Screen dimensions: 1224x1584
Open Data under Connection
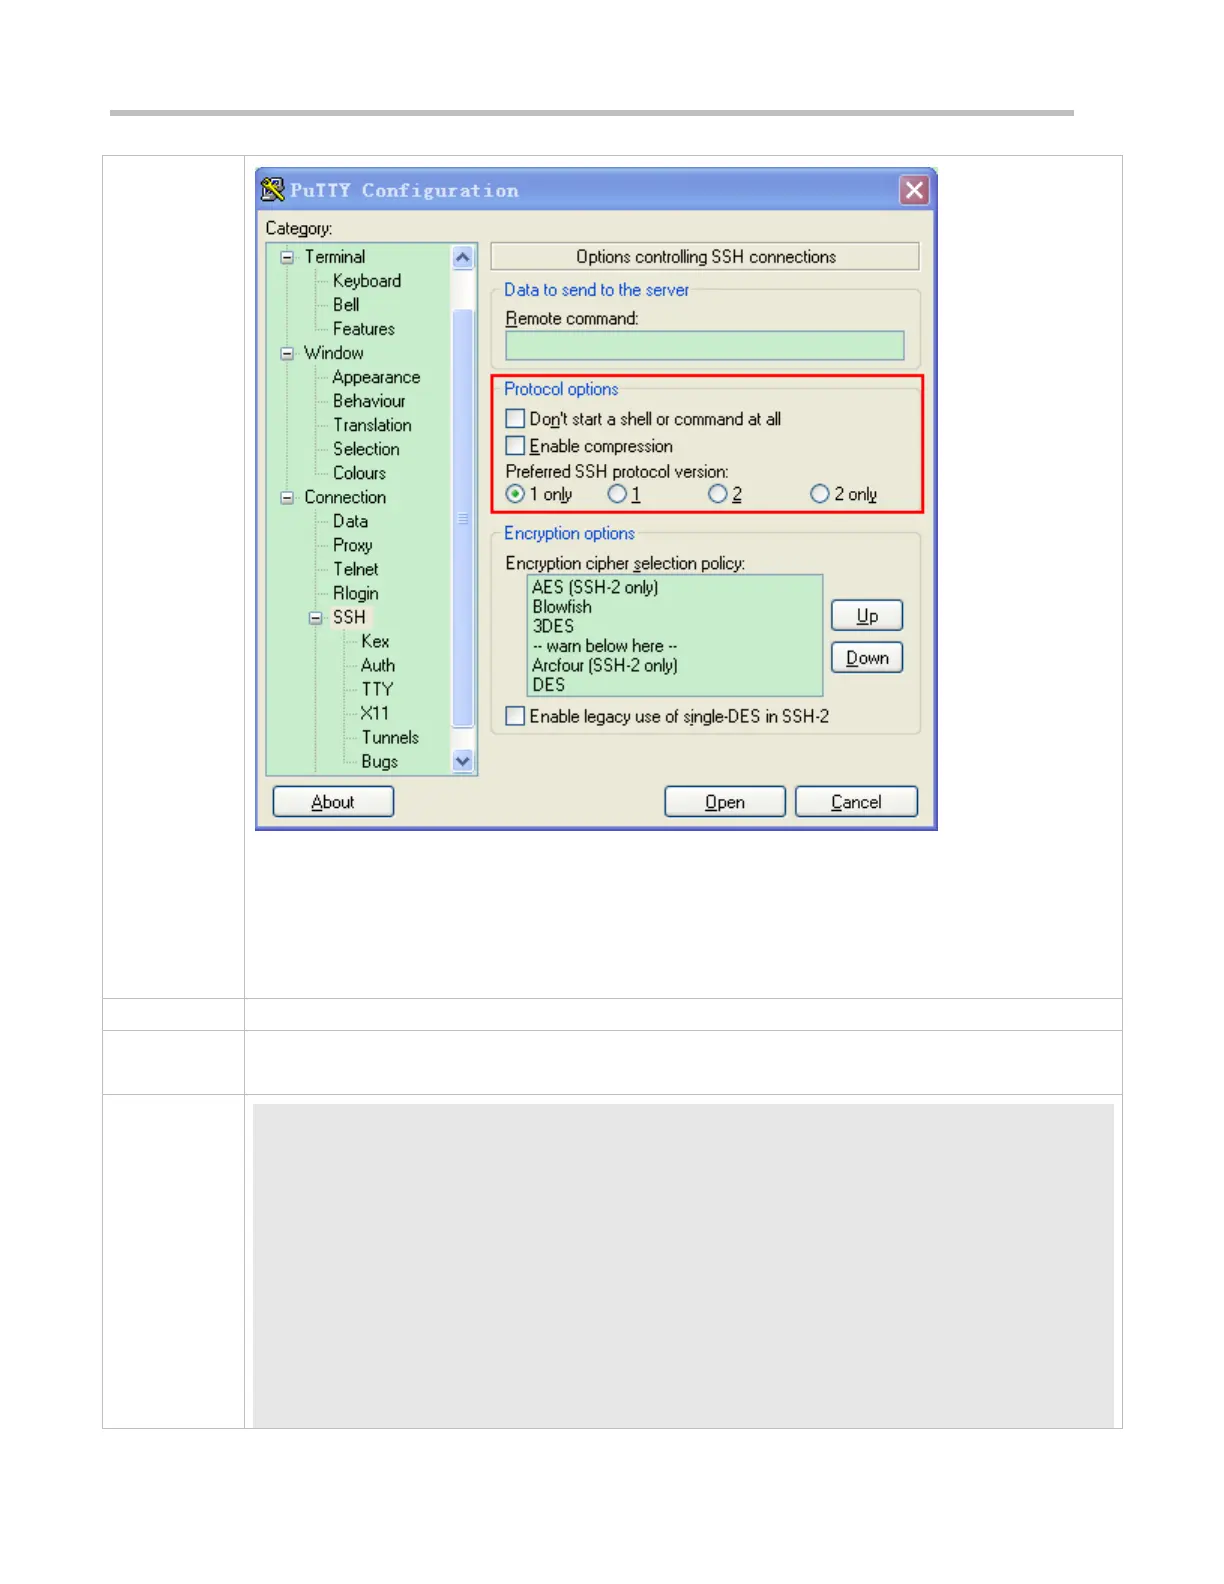(350, 521)
